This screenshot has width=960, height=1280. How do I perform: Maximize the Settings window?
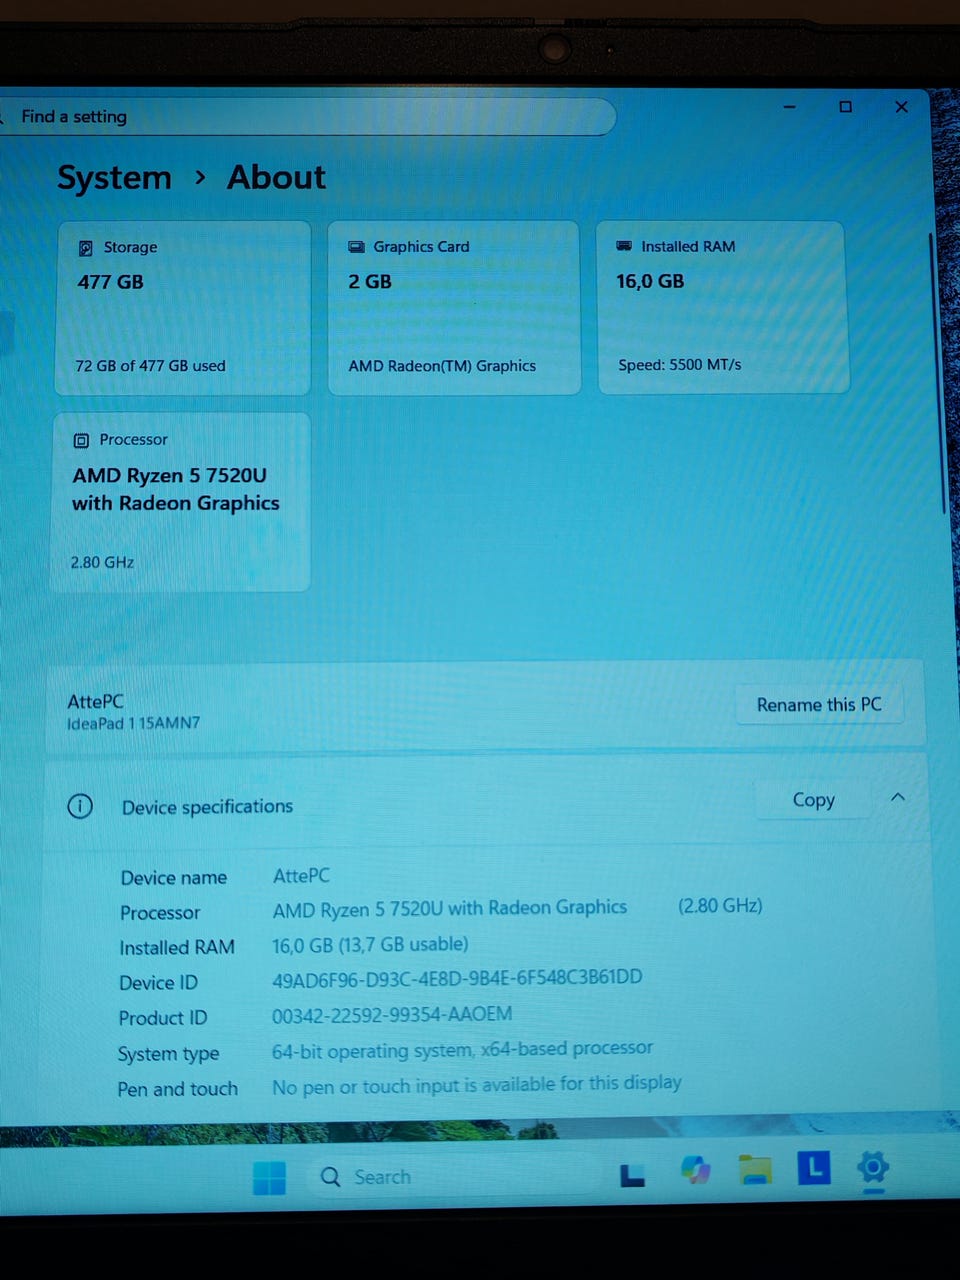[x=845, y=107]
